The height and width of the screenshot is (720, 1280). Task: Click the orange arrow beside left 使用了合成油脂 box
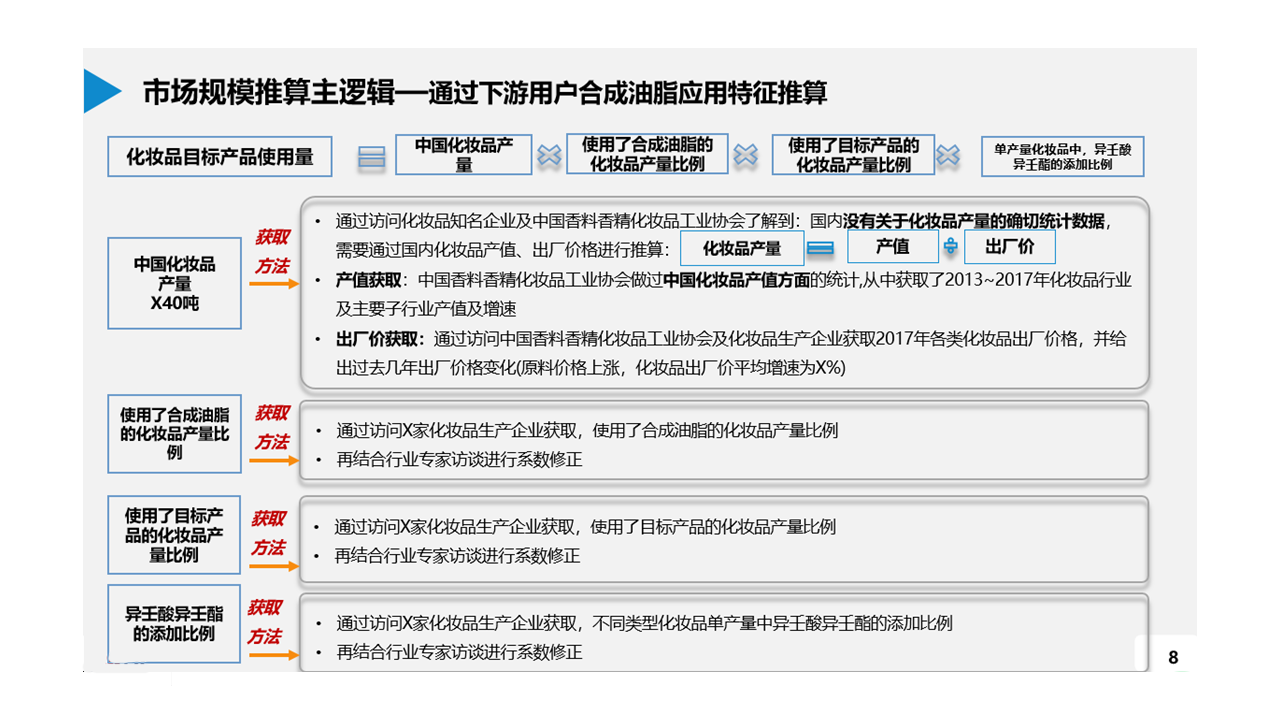tap(273, 460)
